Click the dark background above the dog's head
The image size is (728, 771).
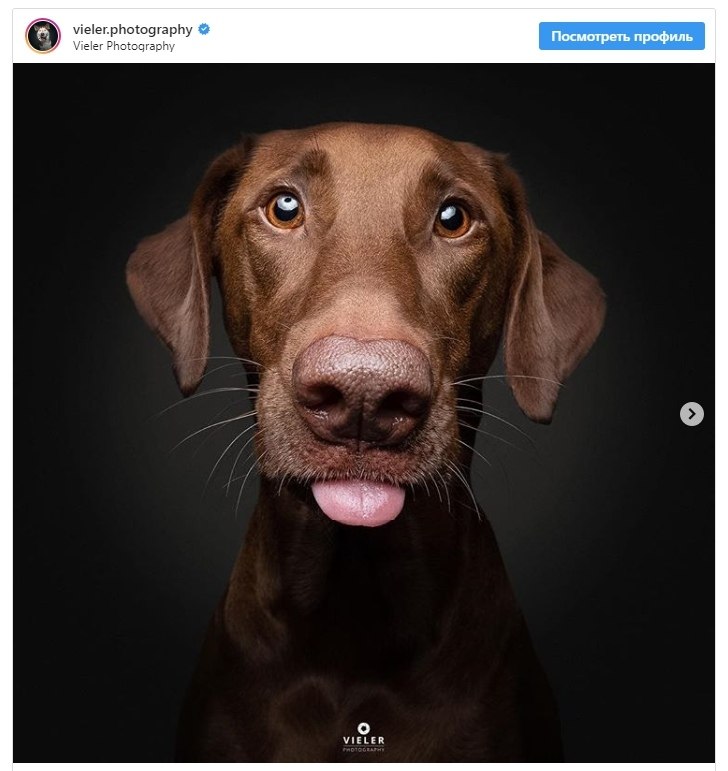364,91
